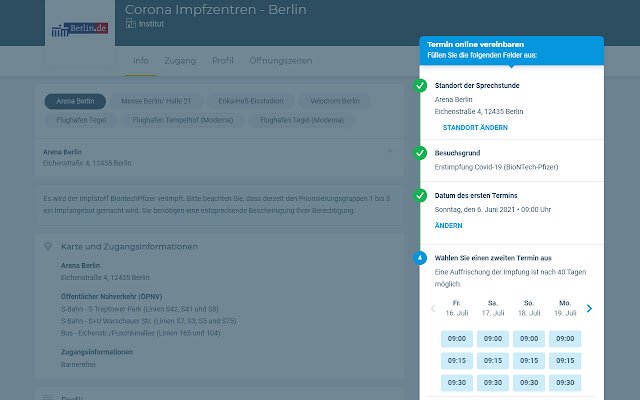
Task: Click the Institut building icon
Action: (131, 23)
